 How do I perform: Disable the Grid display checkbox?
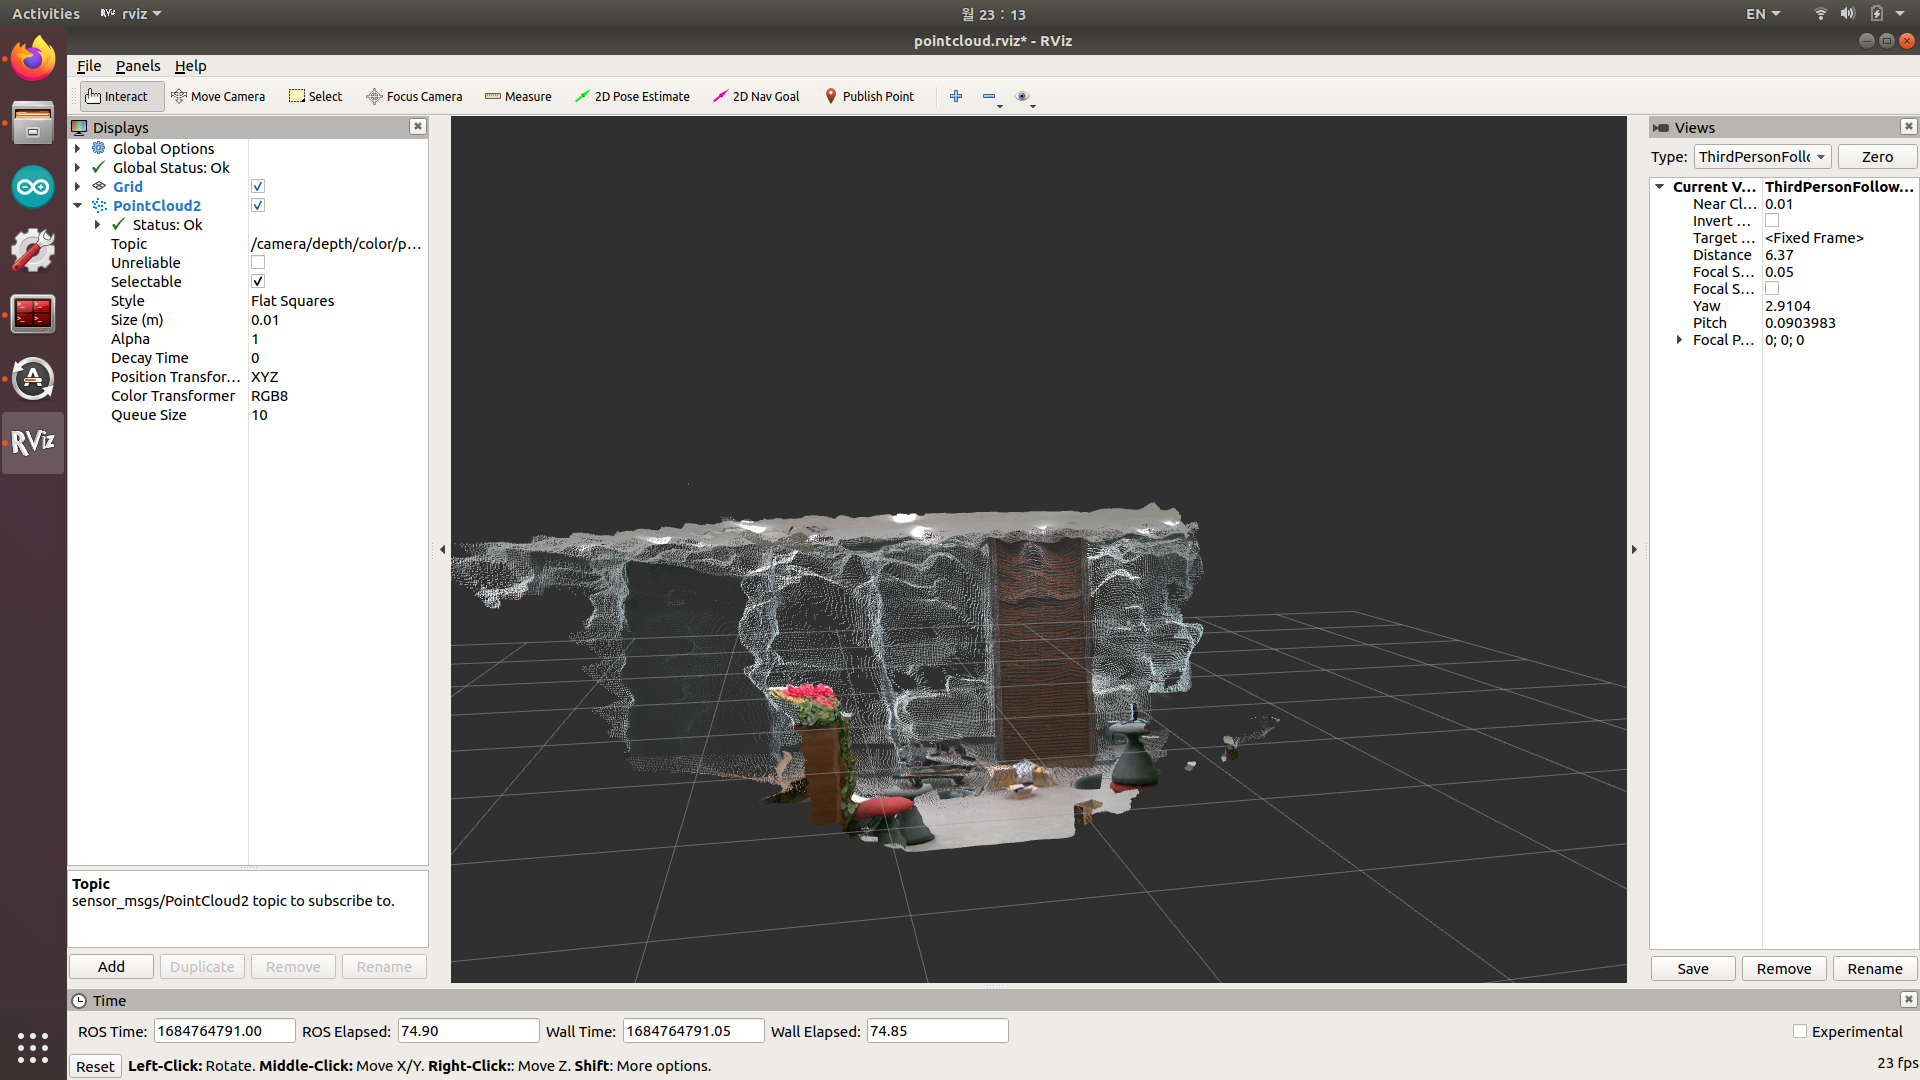(x=258, y=187)
